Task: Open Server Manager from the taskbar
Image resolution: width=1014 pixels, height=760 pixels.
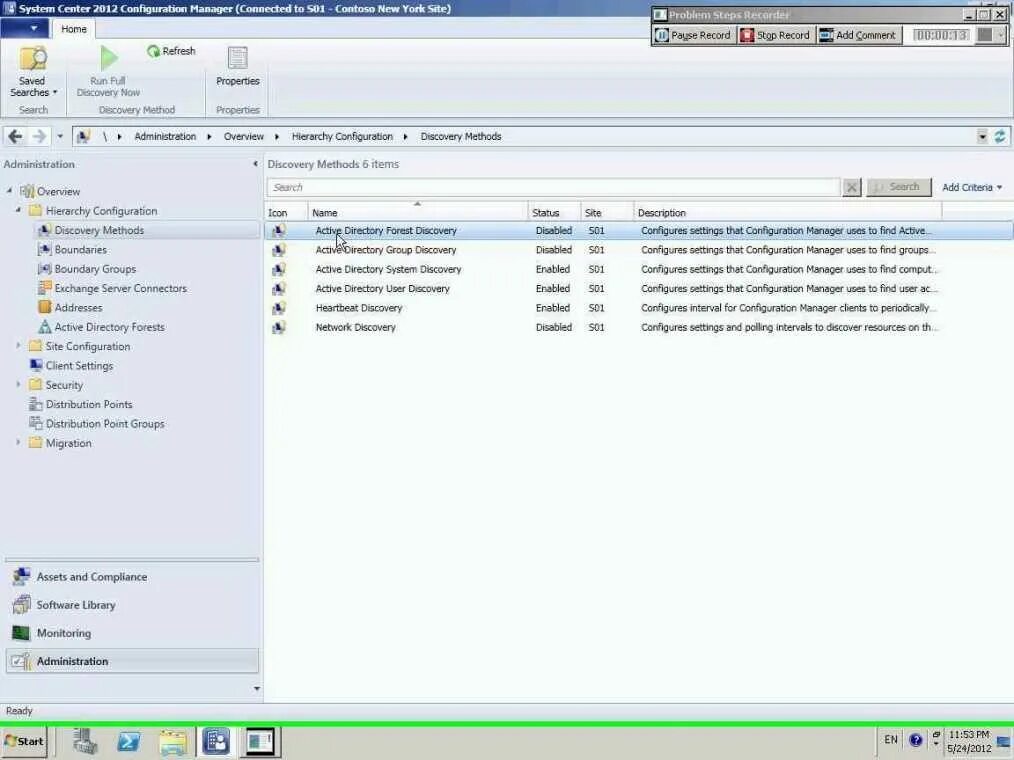Action: (84, 741)
